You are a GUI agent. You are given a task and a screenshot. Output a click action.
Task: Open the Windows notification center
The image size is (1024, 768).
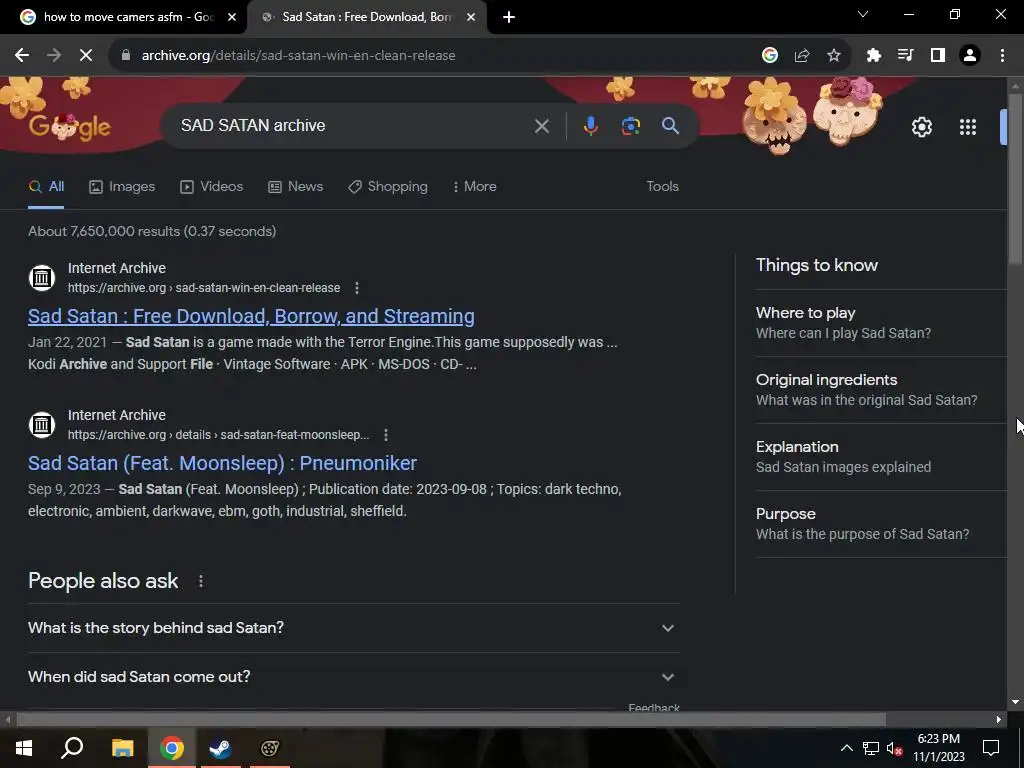[991, 748]
